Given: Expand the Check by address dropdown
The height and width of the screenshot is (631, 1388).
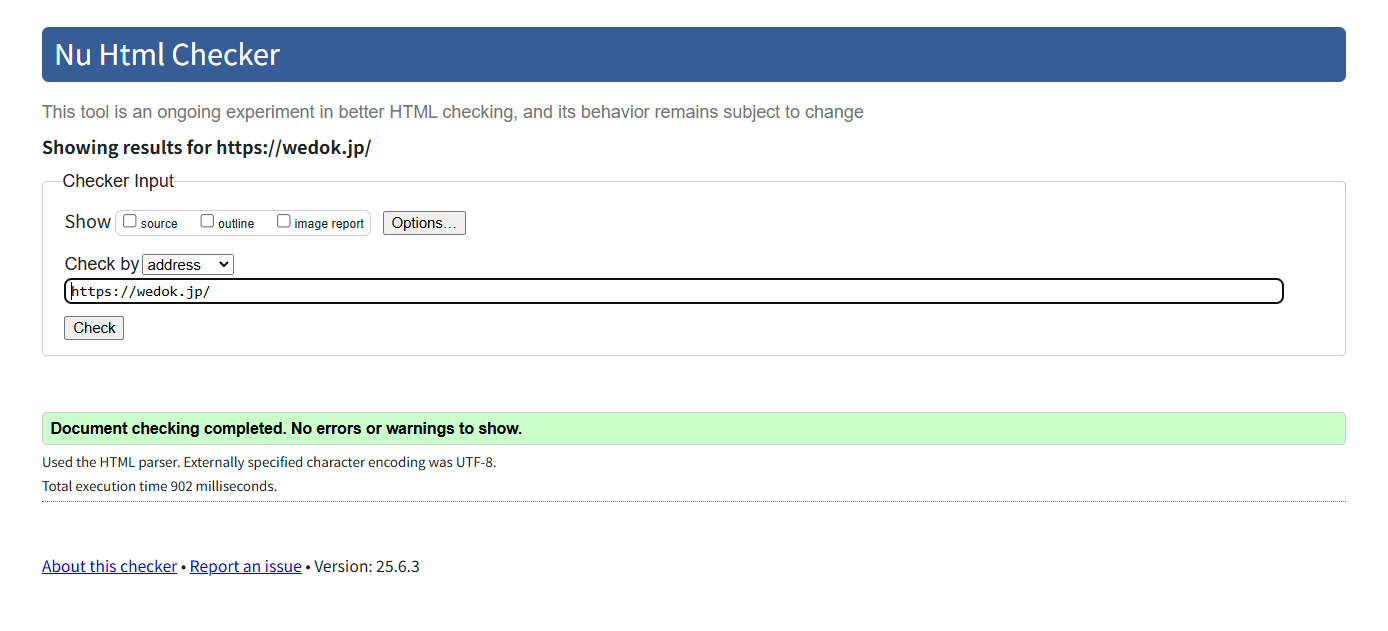Looking at the screenshot, I should (x=188, y=265).
